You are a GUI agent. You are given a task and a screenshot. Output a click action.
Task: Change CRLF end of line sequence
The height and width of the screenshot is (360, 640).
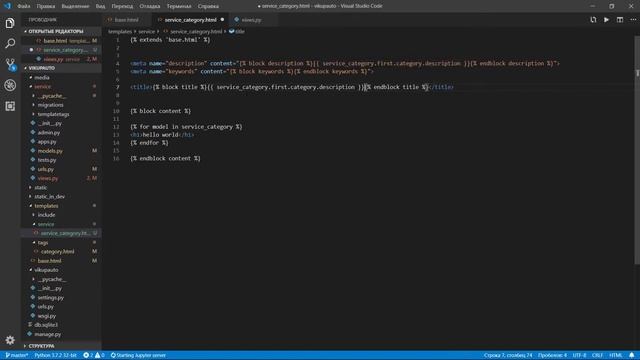[x=597, y=355]
